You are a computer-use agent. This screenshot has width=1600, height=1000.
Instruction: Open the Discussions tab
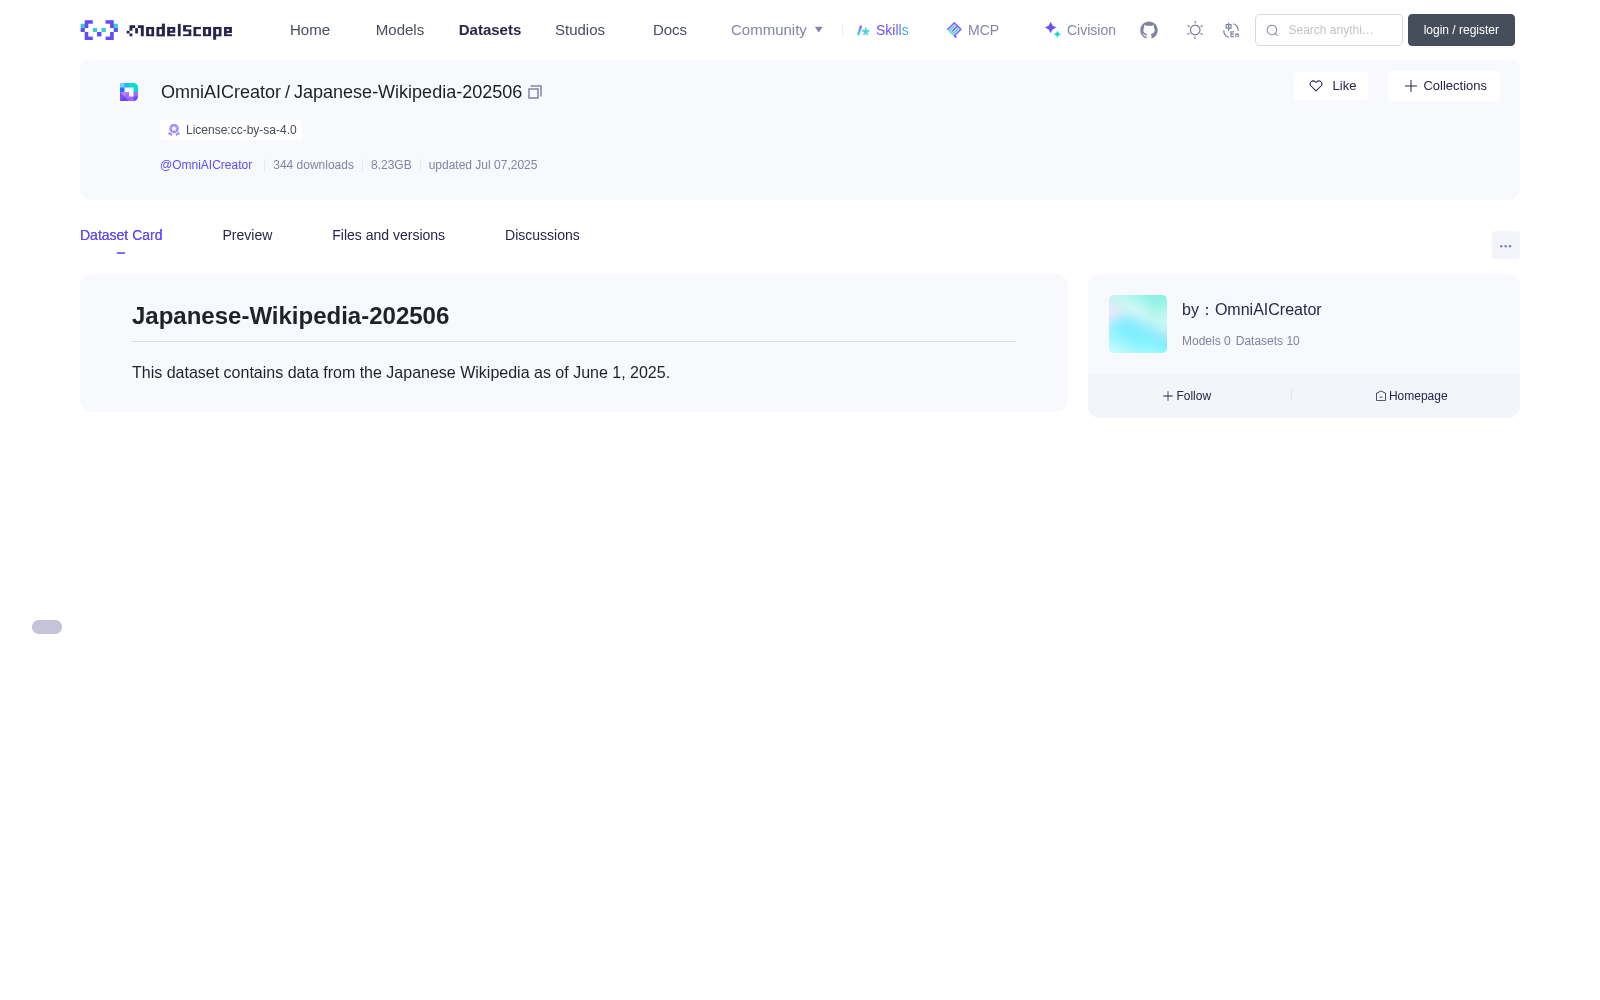click(x=542, y=235)
